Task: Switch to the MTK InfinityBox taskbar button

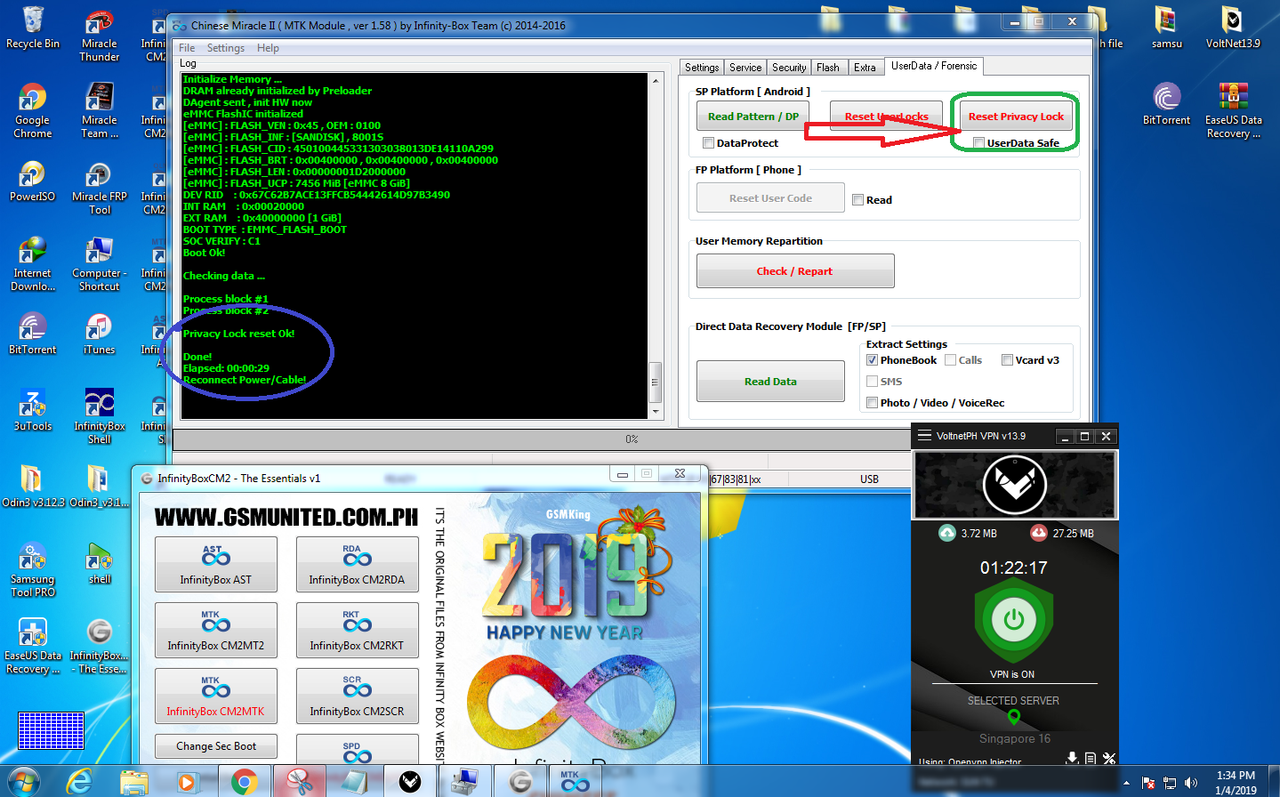Action: coord(573,781)
